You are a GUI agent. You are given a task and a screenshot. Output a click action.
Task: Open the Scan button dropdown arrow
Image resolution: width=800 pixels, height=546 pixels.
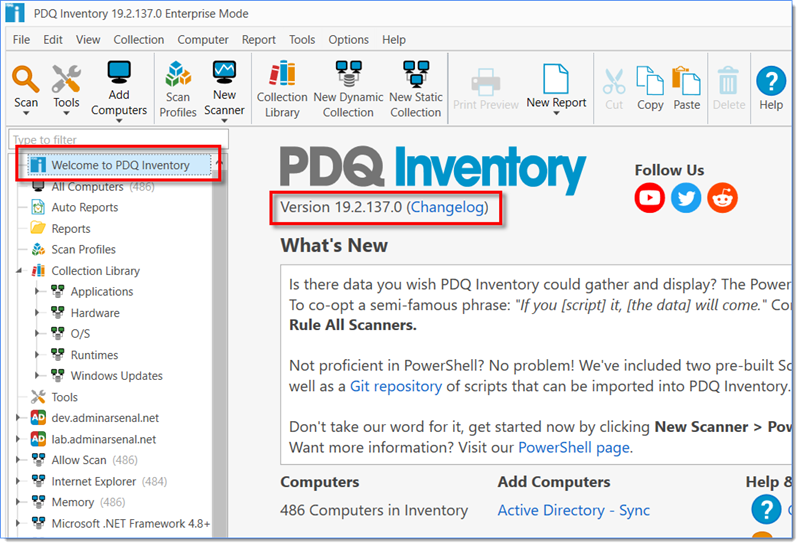click(x=26, y=113)
